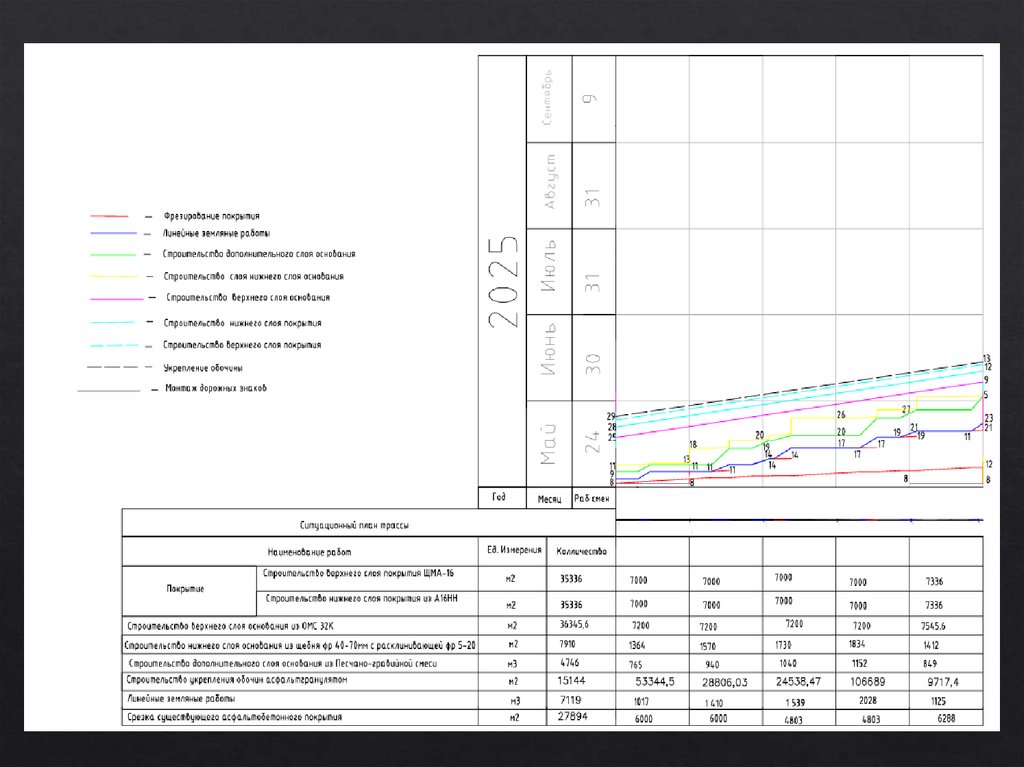Screen dimensions: 1024x767
Task: Select value cell '106689'
Action: click(x=867, y=682)
